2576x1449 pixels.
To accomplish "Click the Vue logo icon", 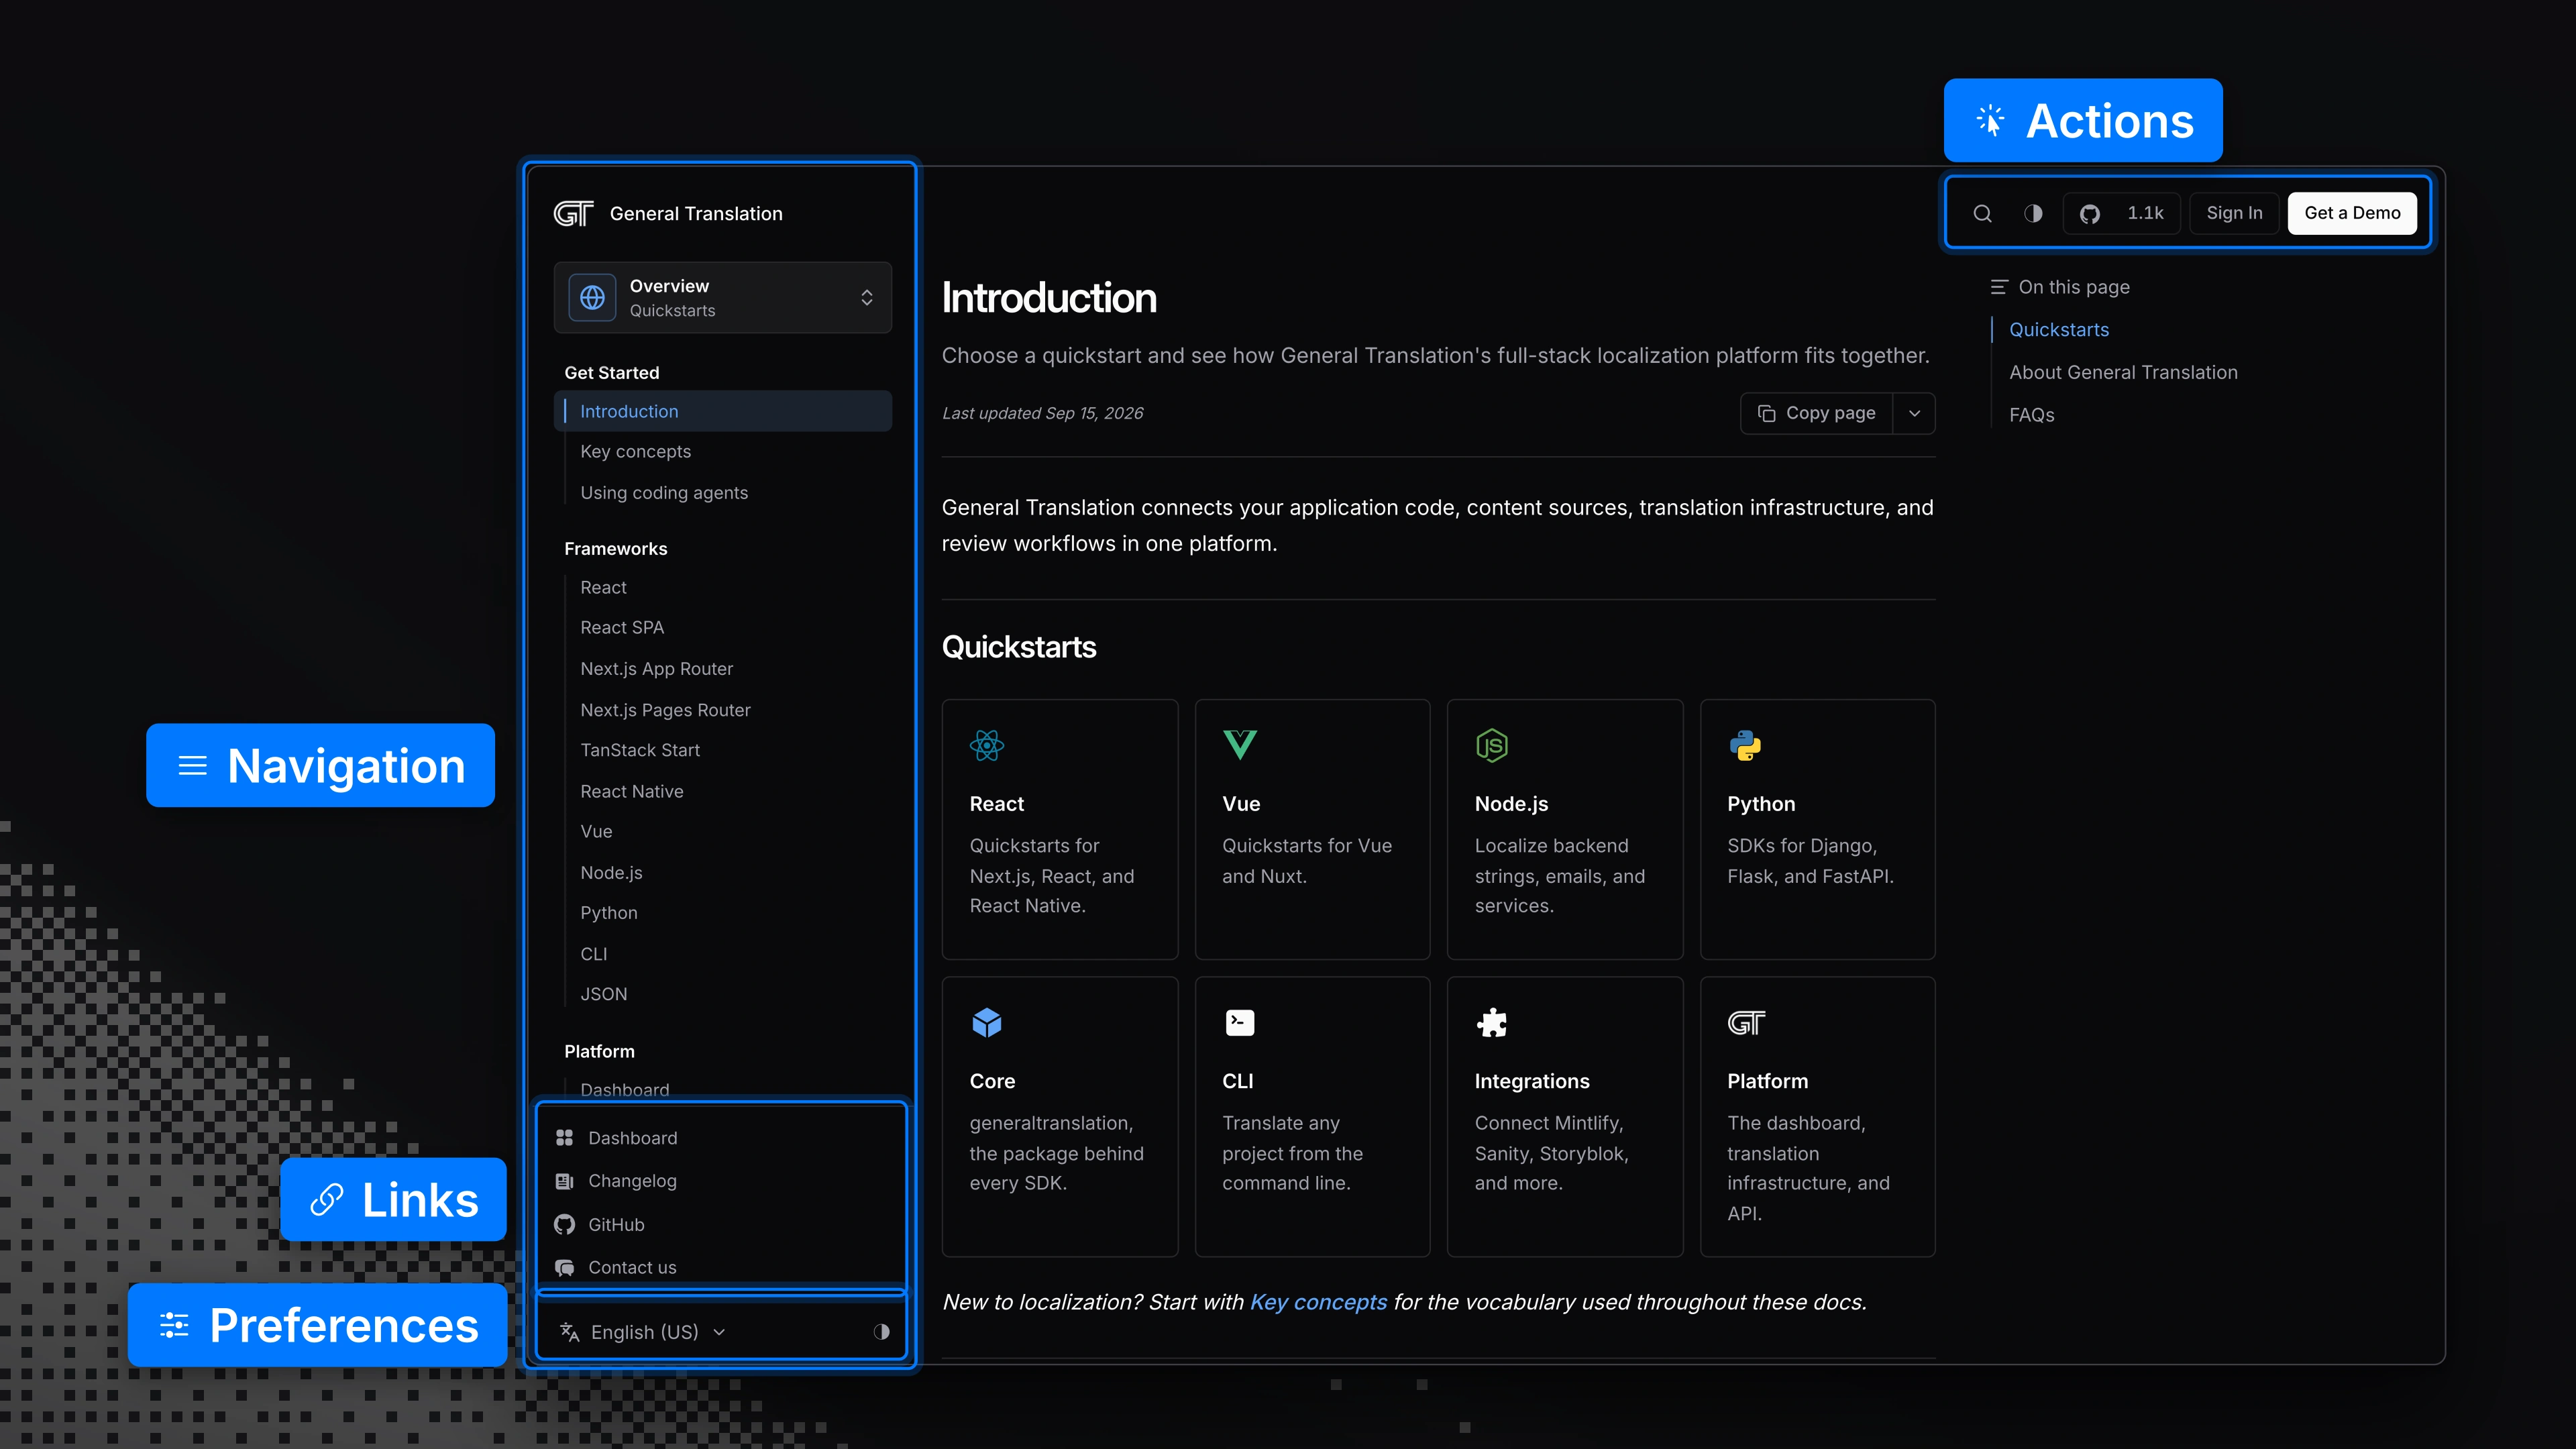I will pos(1240,745).
